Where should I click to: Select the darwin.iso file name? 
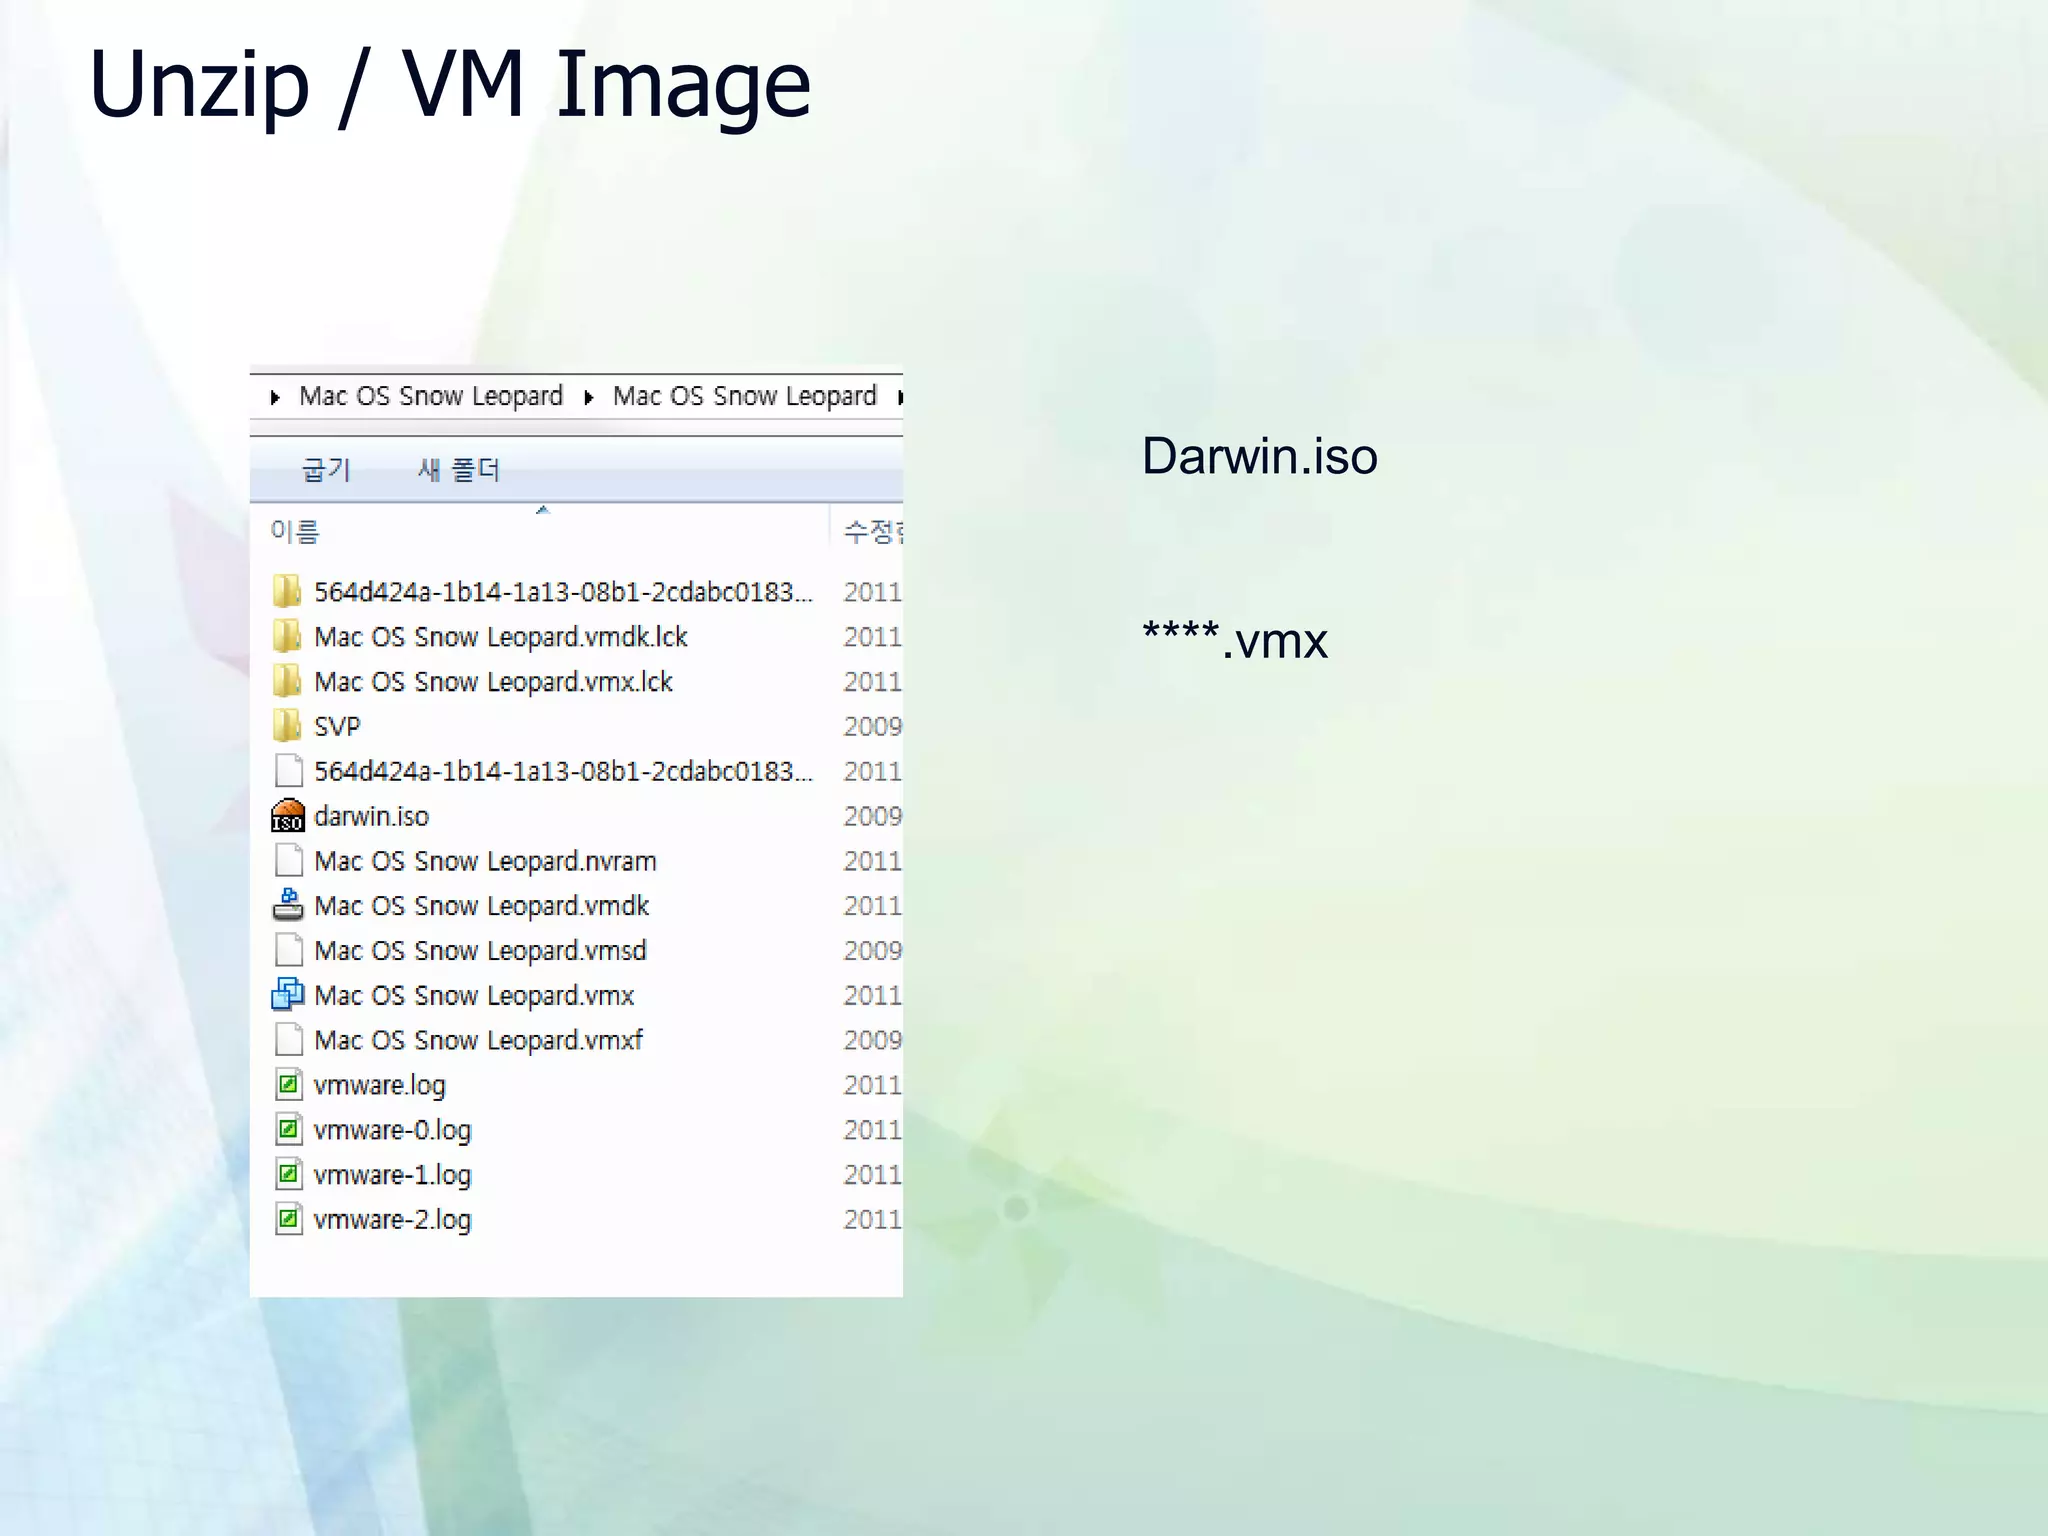(x=371, y=816)
